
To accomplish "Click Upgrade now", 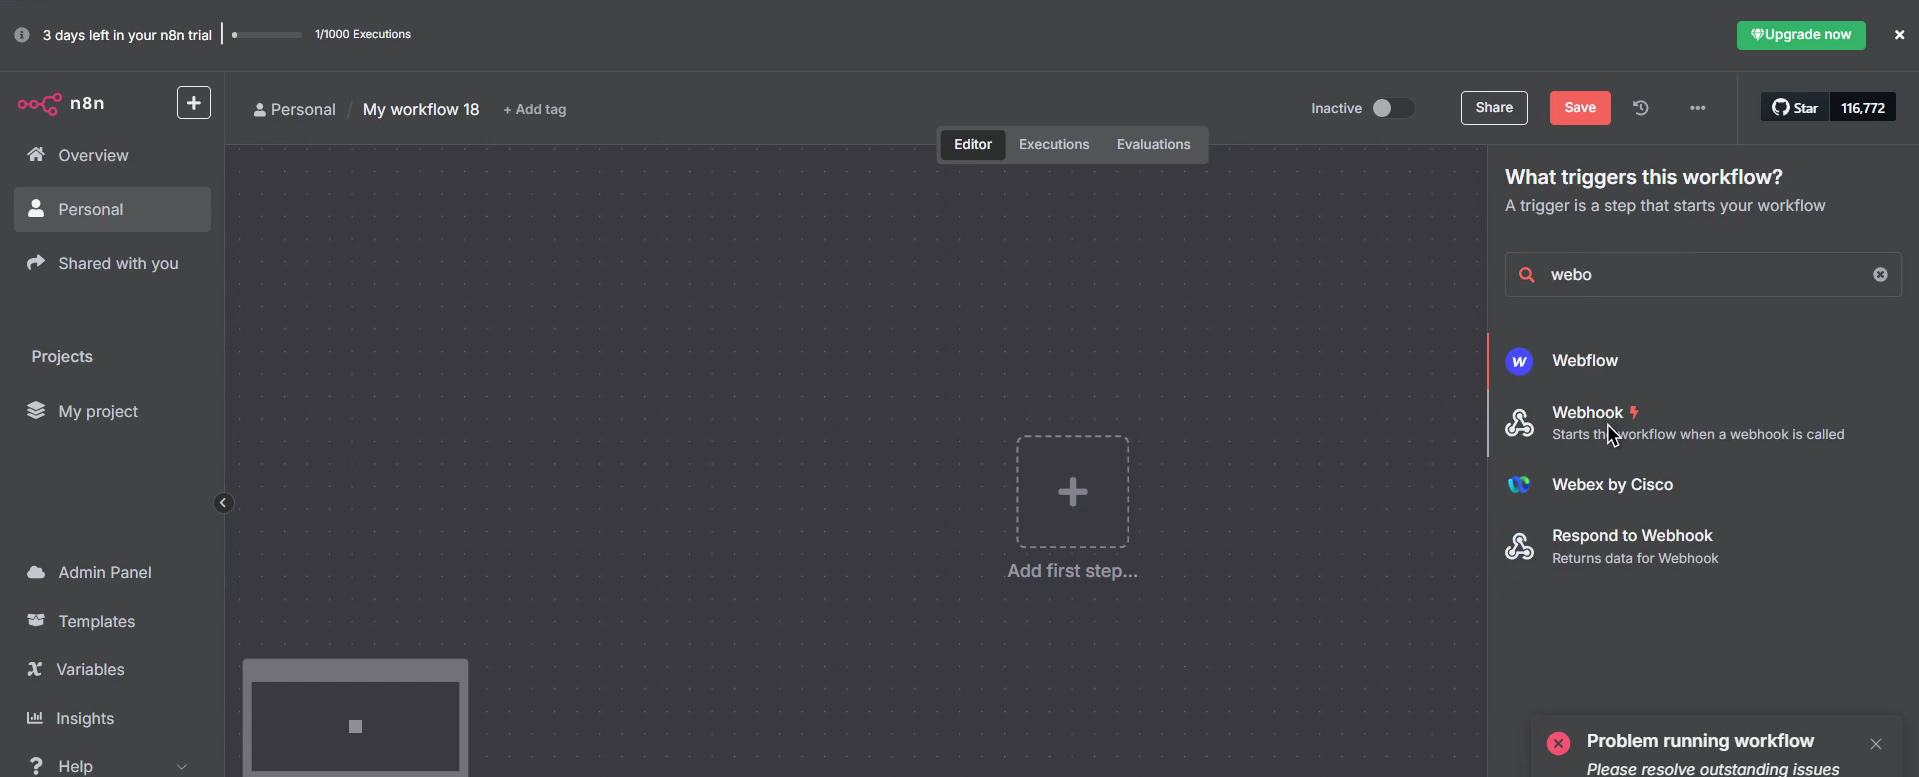I will (x=1801, y=35).
